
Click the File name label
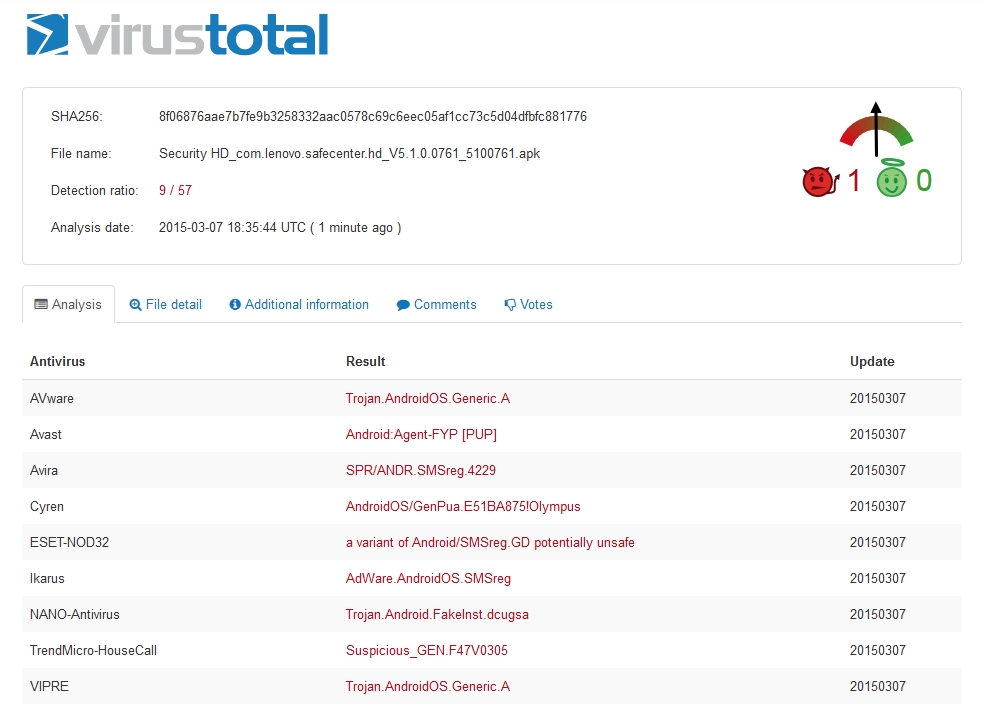(81, 154)
